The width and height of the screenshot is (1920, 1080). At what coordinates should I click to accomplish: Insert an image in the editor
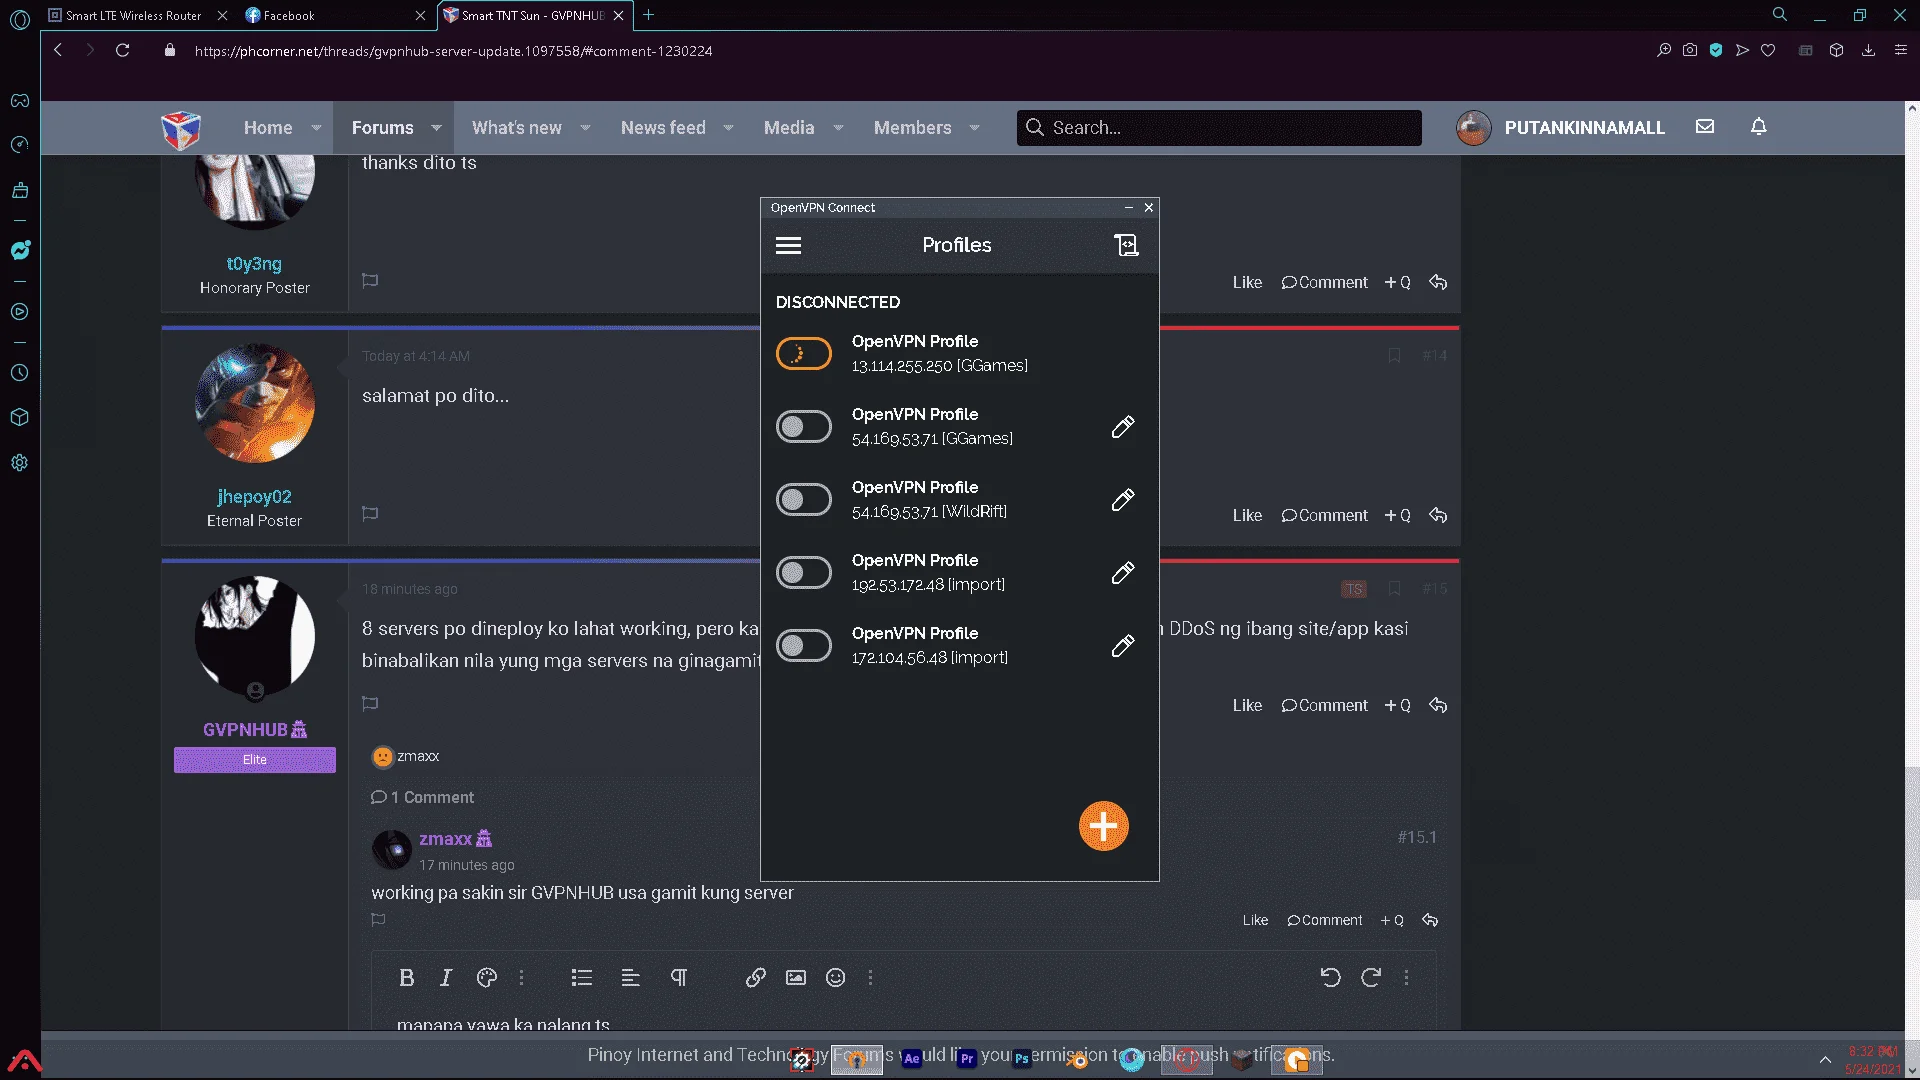796,978
